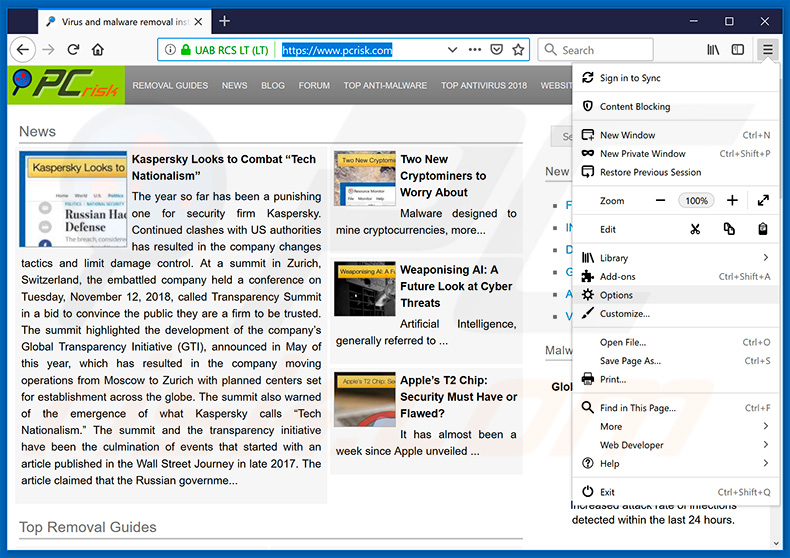Click the UAB RCS LT (LT) certificate label
This screenshot has height=558, width=790.
click(231, 50)
